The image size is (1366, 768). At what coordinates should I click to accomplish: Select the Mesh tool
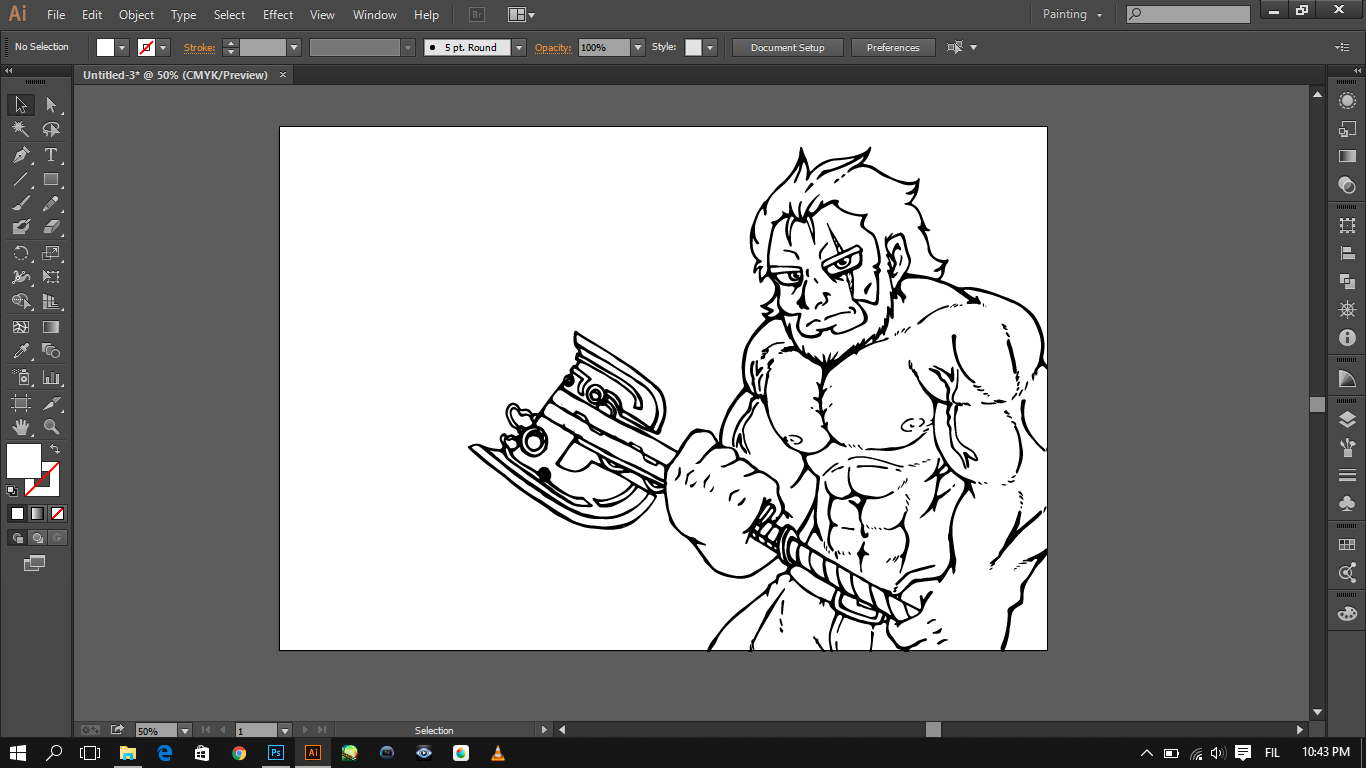(x=21, y=327)
